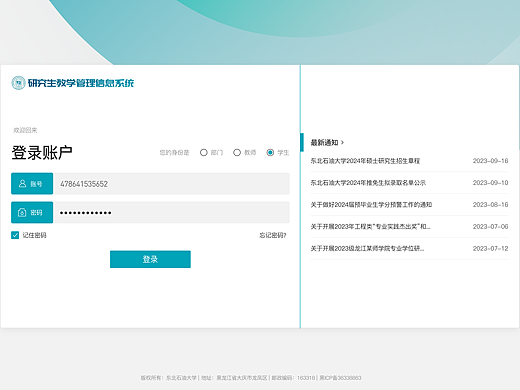The width and height of the screenshot is (520, 390).
Task: Open notice 关于开展2023级龙江某师学院专业学位研
Action: tap(367, 249)
